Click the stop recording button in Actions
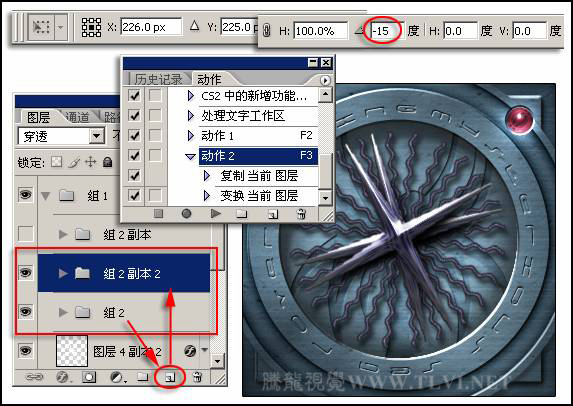This screenshot has height=406, width=573. 158,213
